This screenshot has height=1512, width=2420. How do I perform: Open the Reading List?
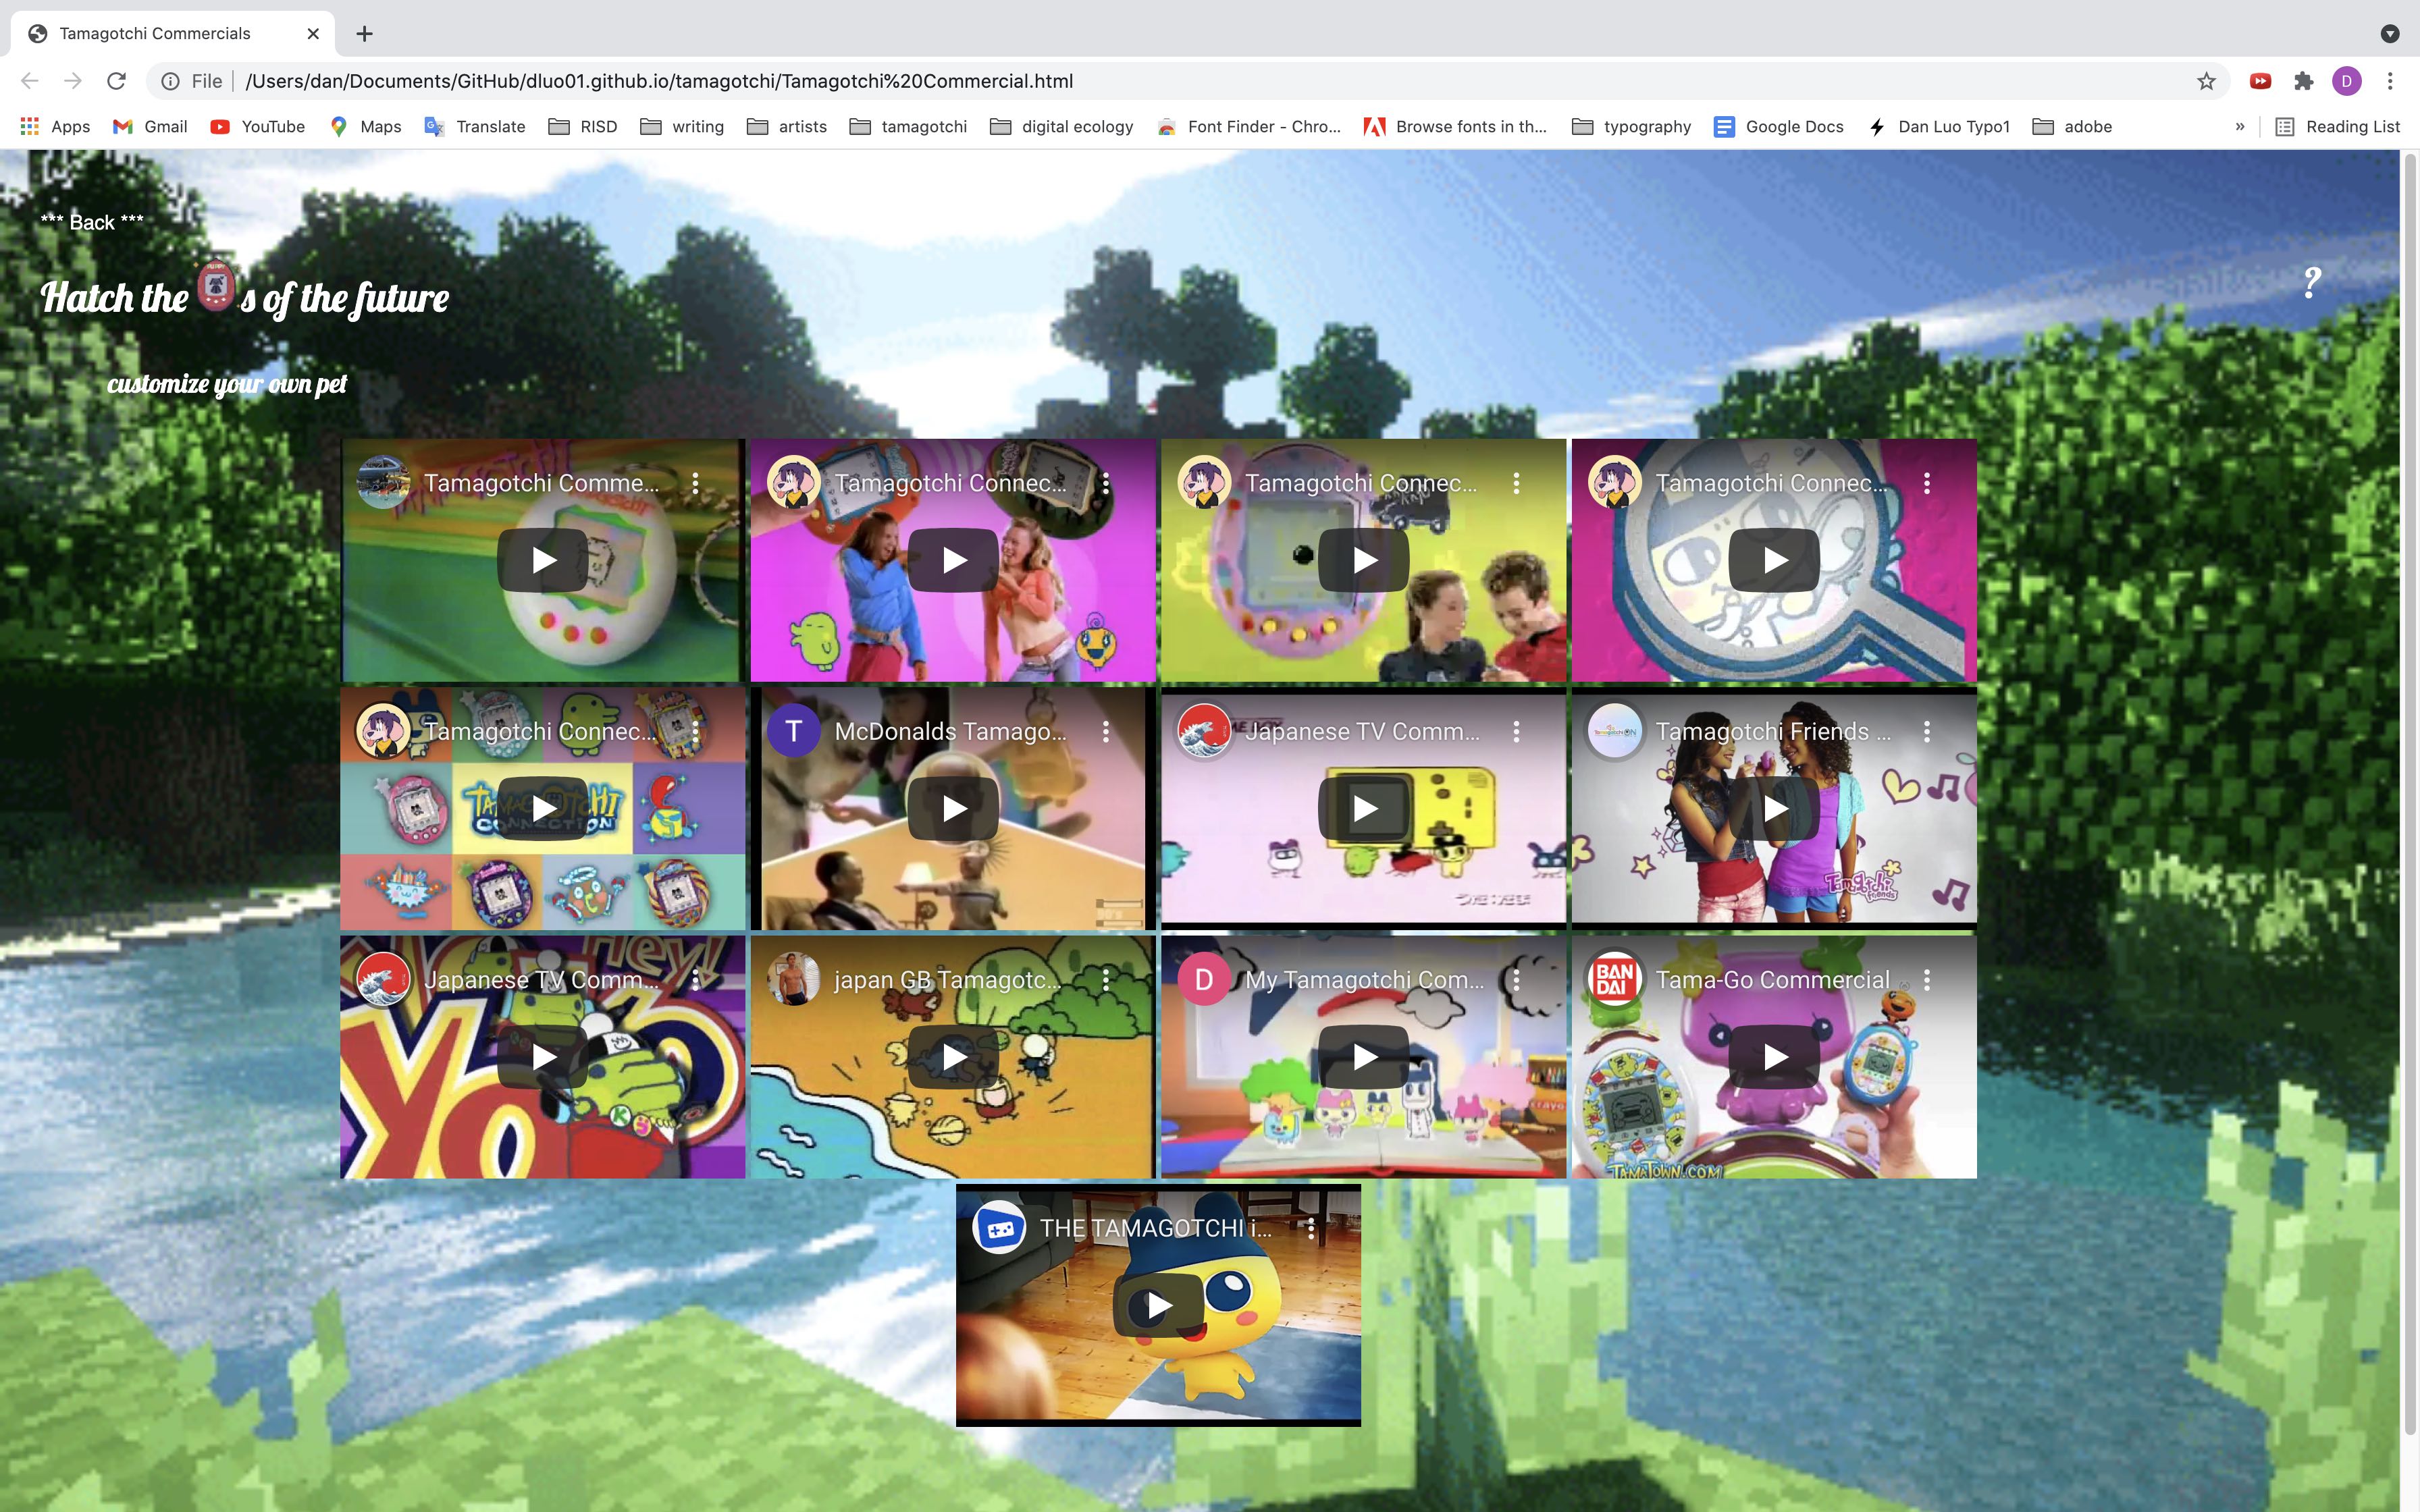point(2337,127)
